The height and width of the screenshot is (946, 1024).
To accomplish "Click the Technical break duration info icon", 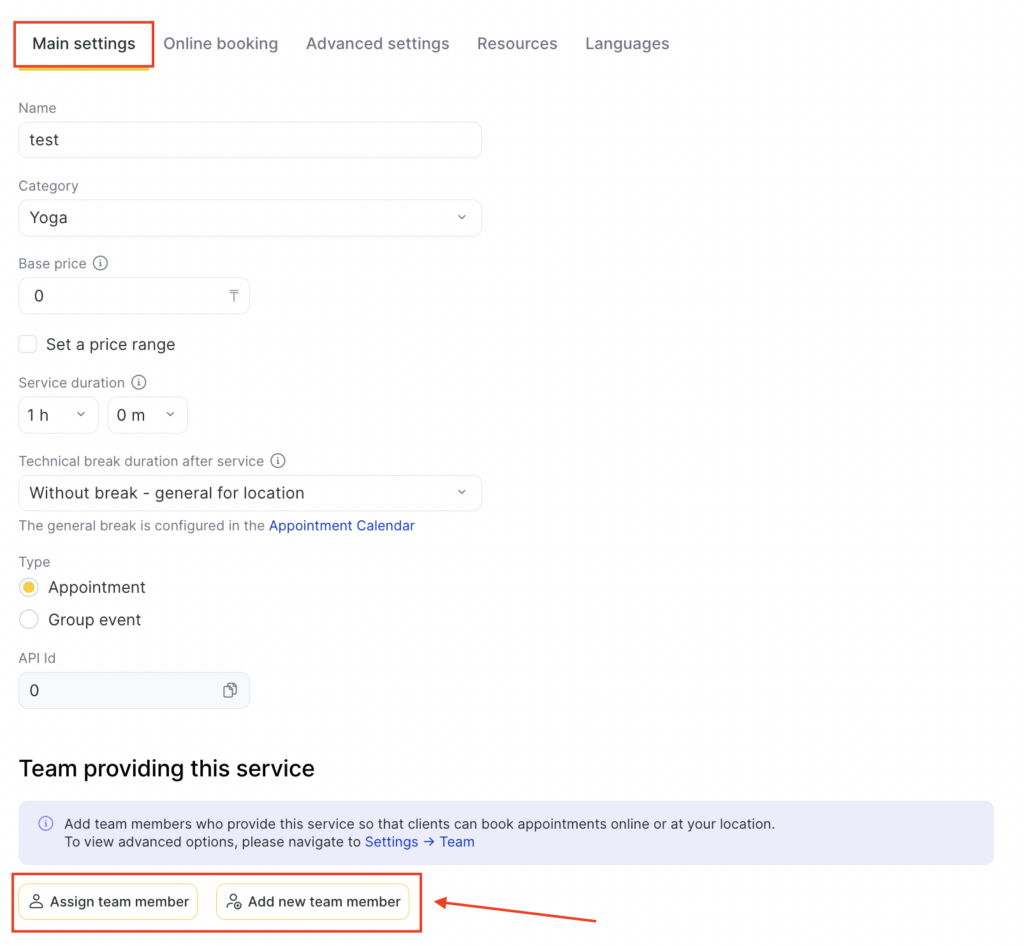I will click(x=278, y=461).
